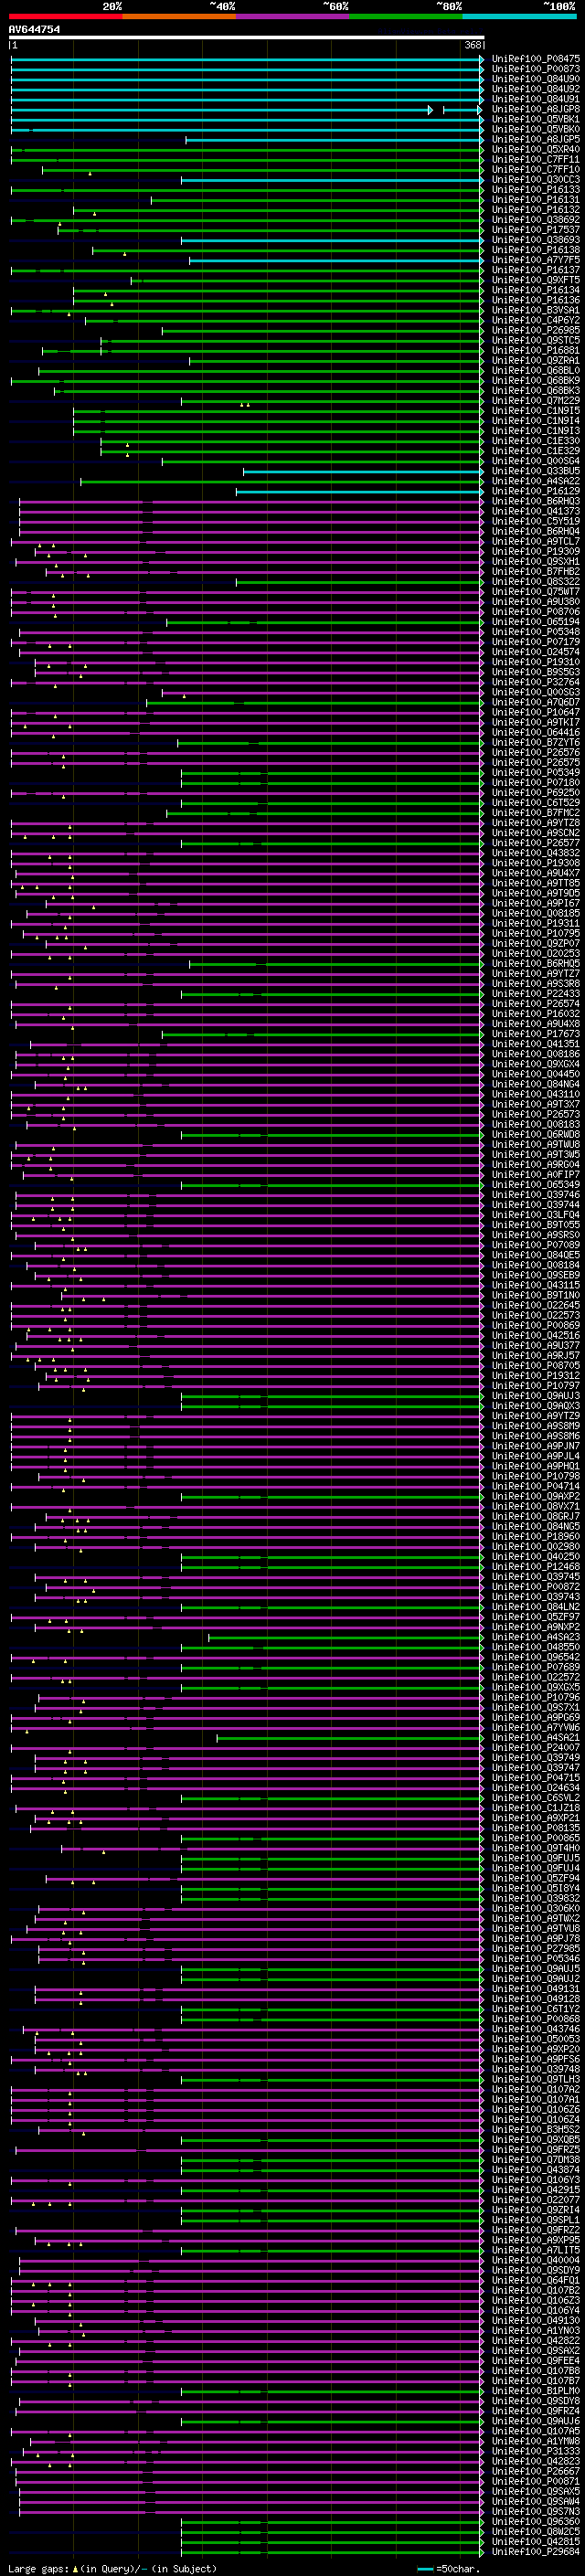
Task: Select the label UniRef100_Q5VBK0
Action: pos(535,129)
